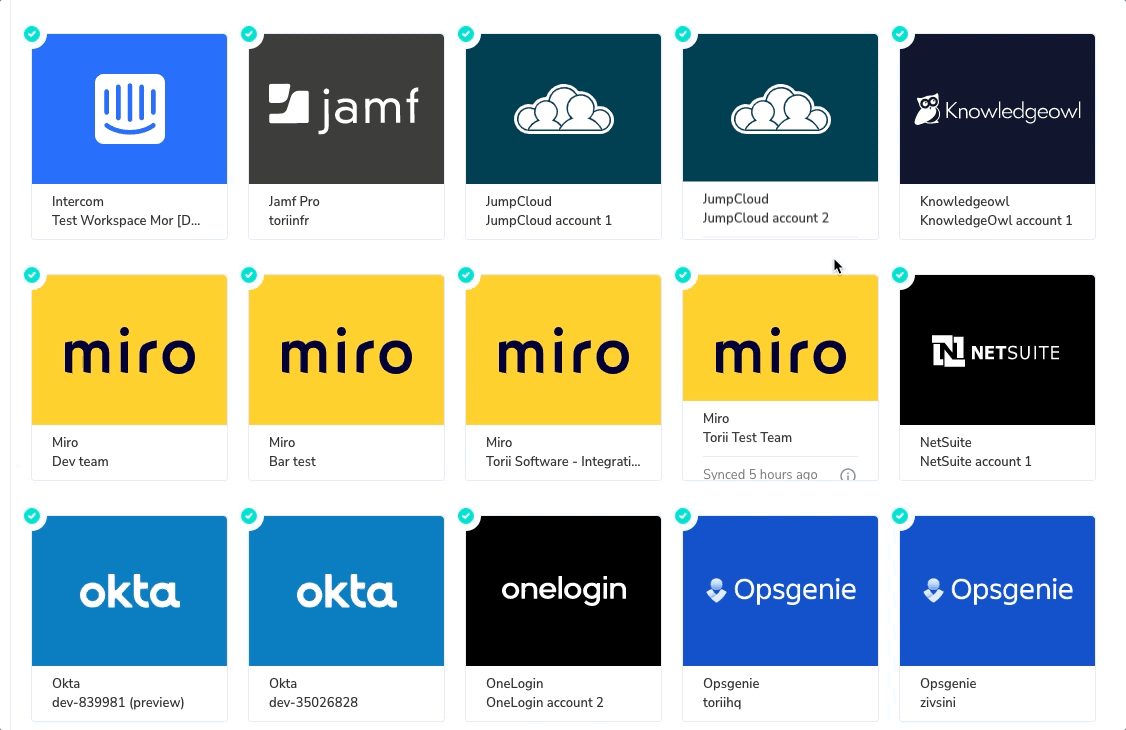Screen dimensions: 1126x730
Task: Click Okta dev-839981 status checkmark
Action: click(32, 516)
